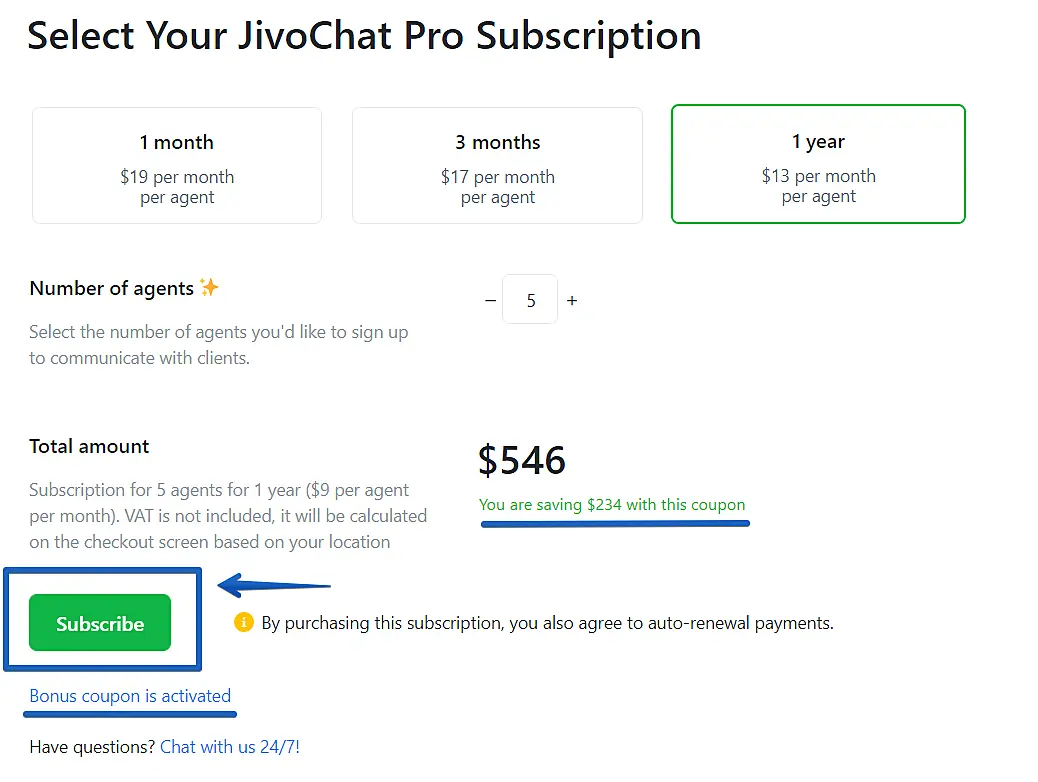Increase agents with the plus button
Image resolution: width=1038 pixels, height=782 pixels.
(x=572, y=301)
